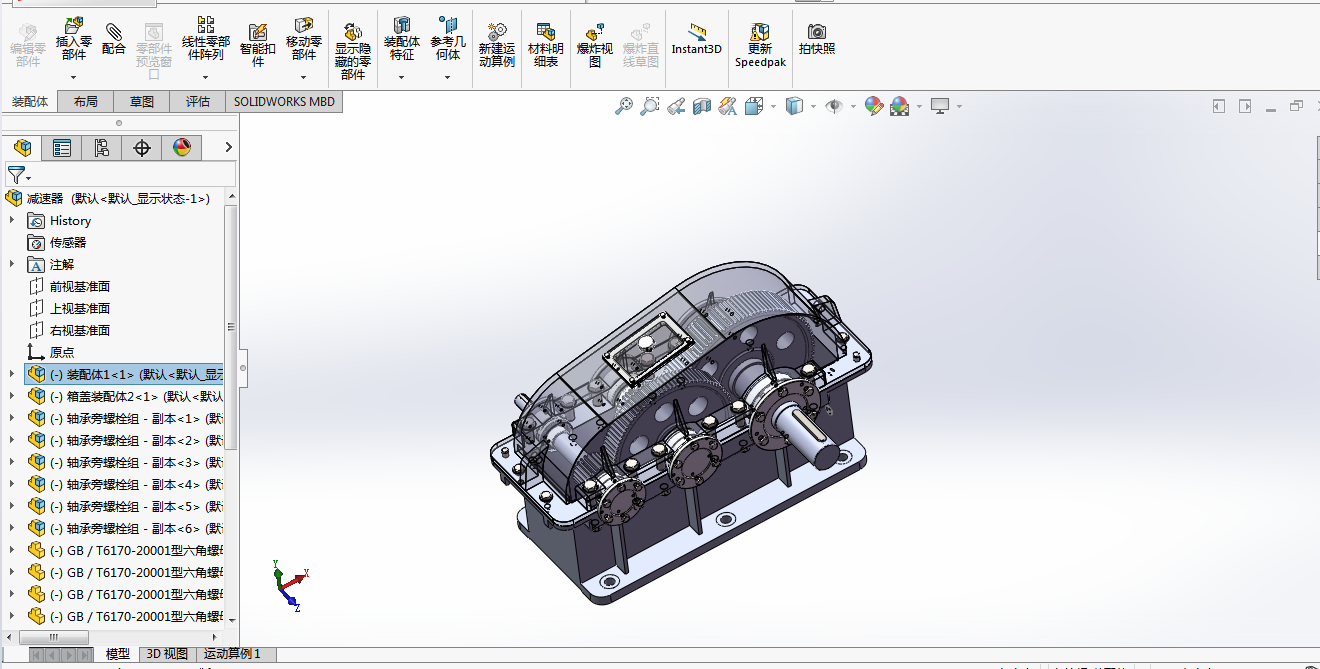The width and height of the screenshot is (1320, 669).
Task: Click the Zoom to Area icon
Action: (x=650, y=105)
